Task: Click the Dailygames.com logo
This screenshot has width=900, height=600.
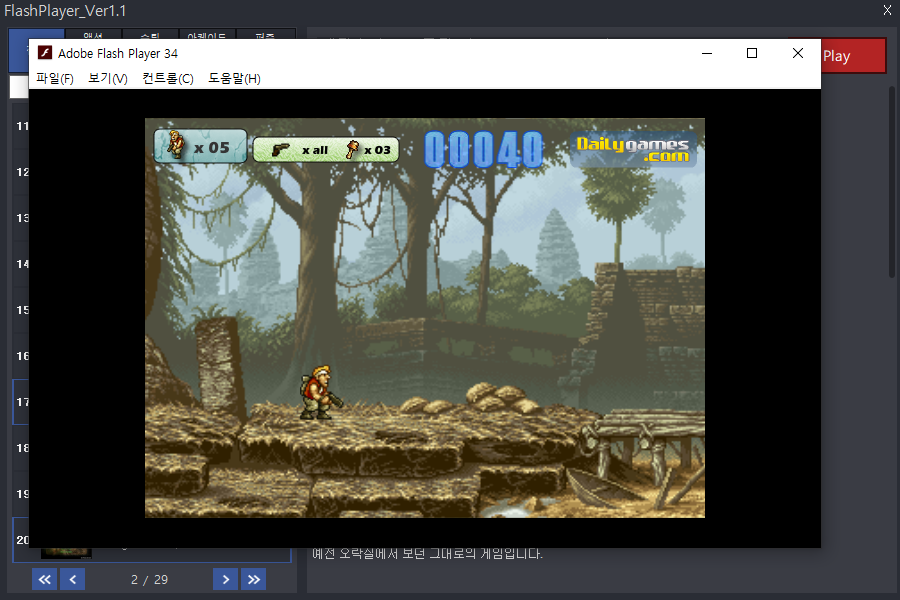Action: pos(633,149)
